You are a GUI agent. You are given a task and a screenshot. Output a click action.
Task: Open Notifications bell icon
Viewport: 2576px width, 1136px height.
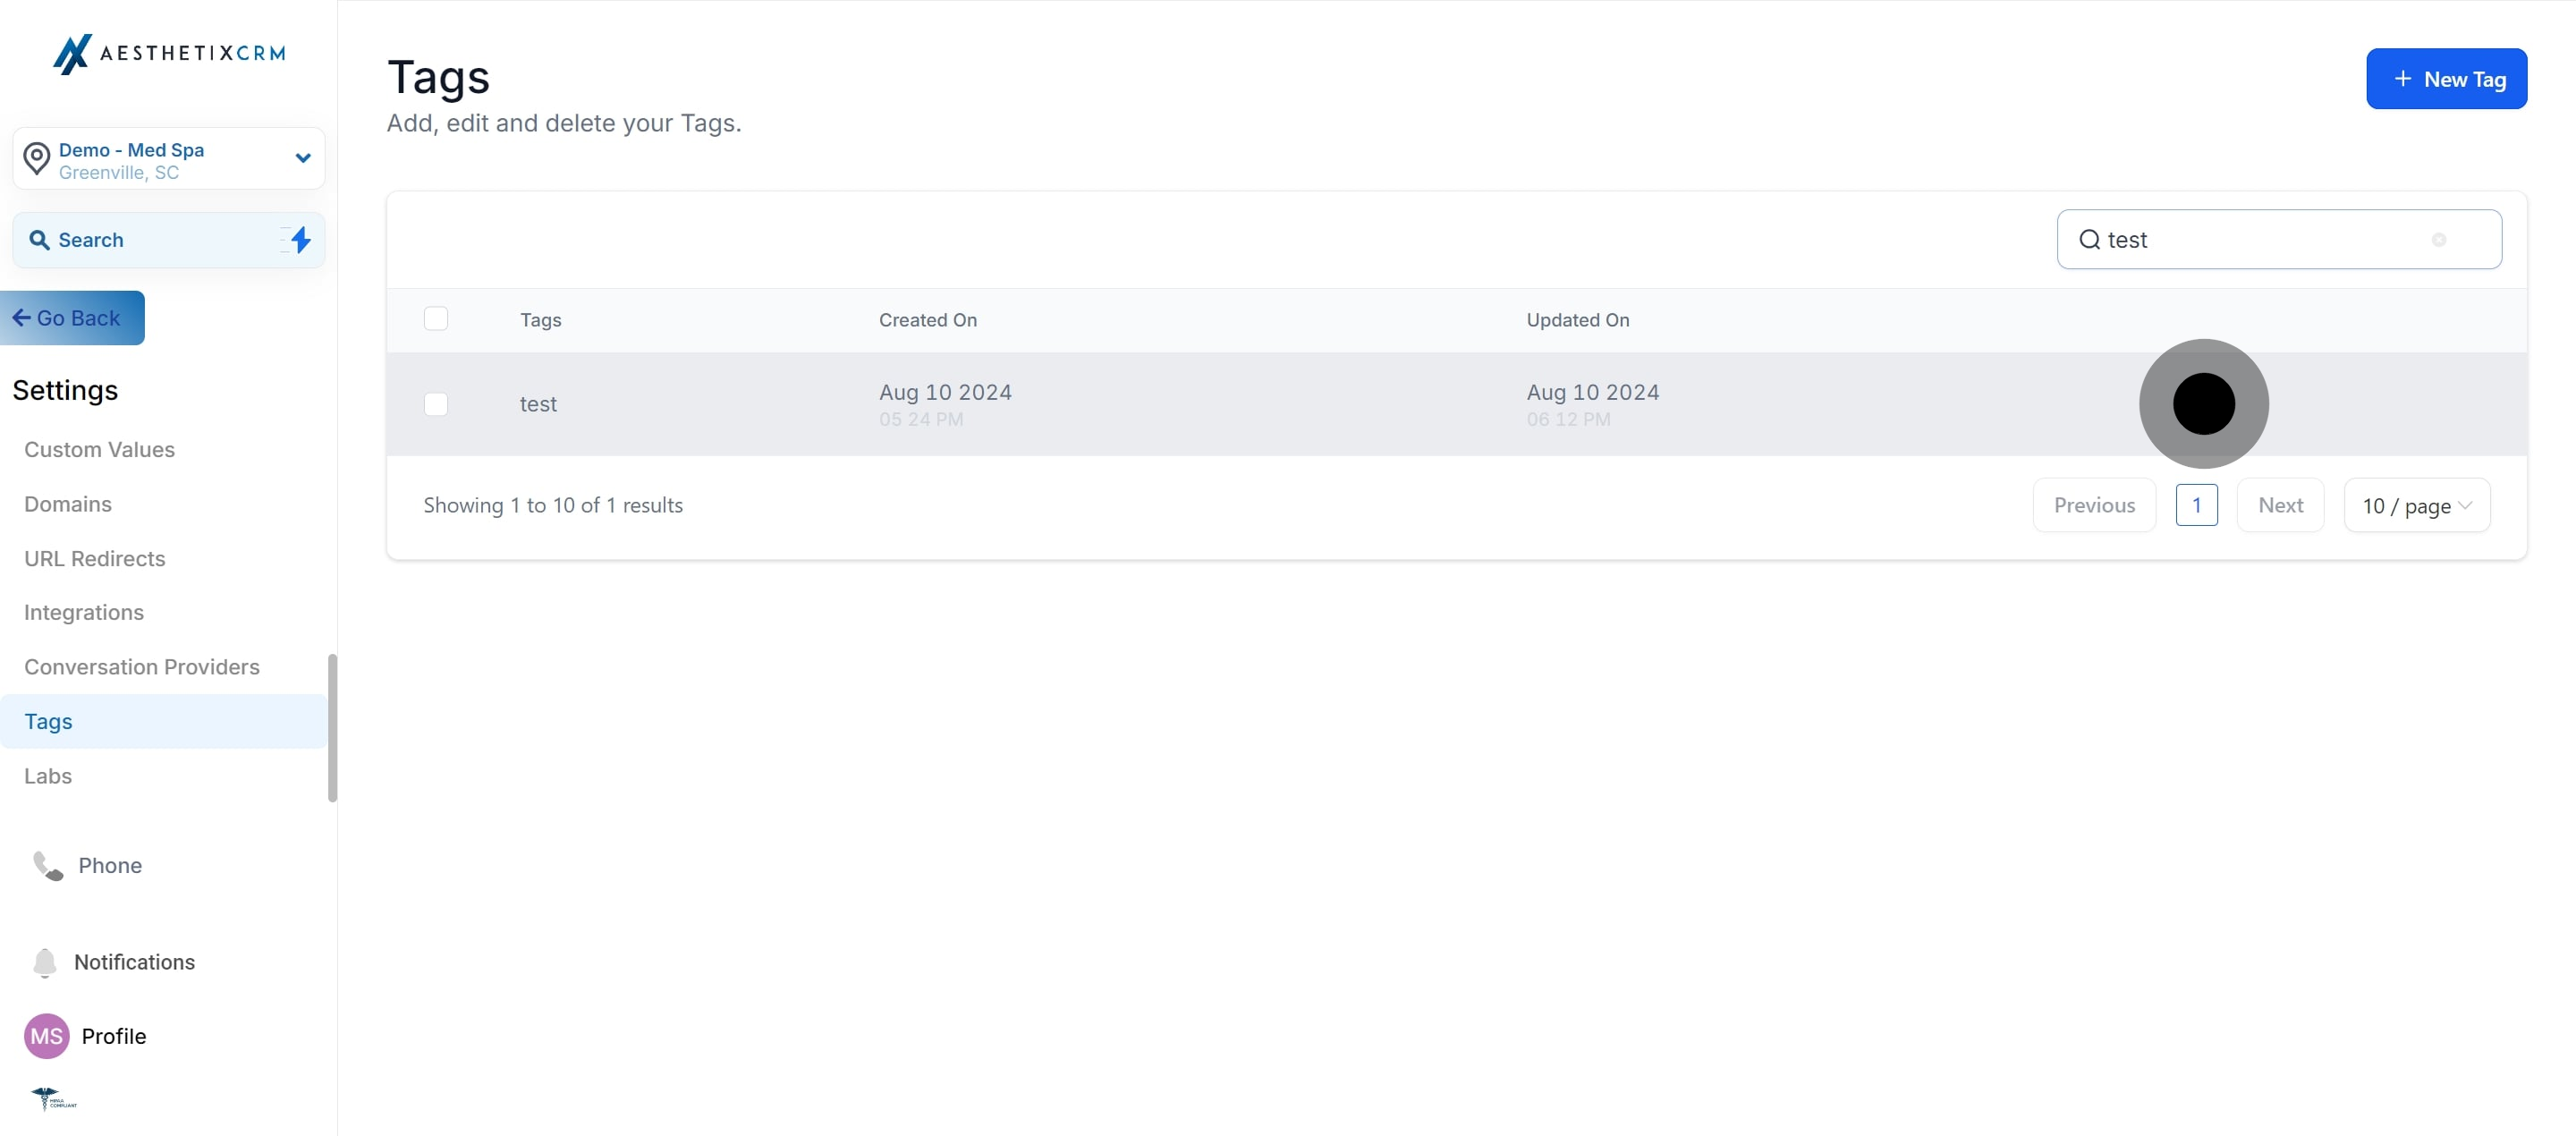45,962
